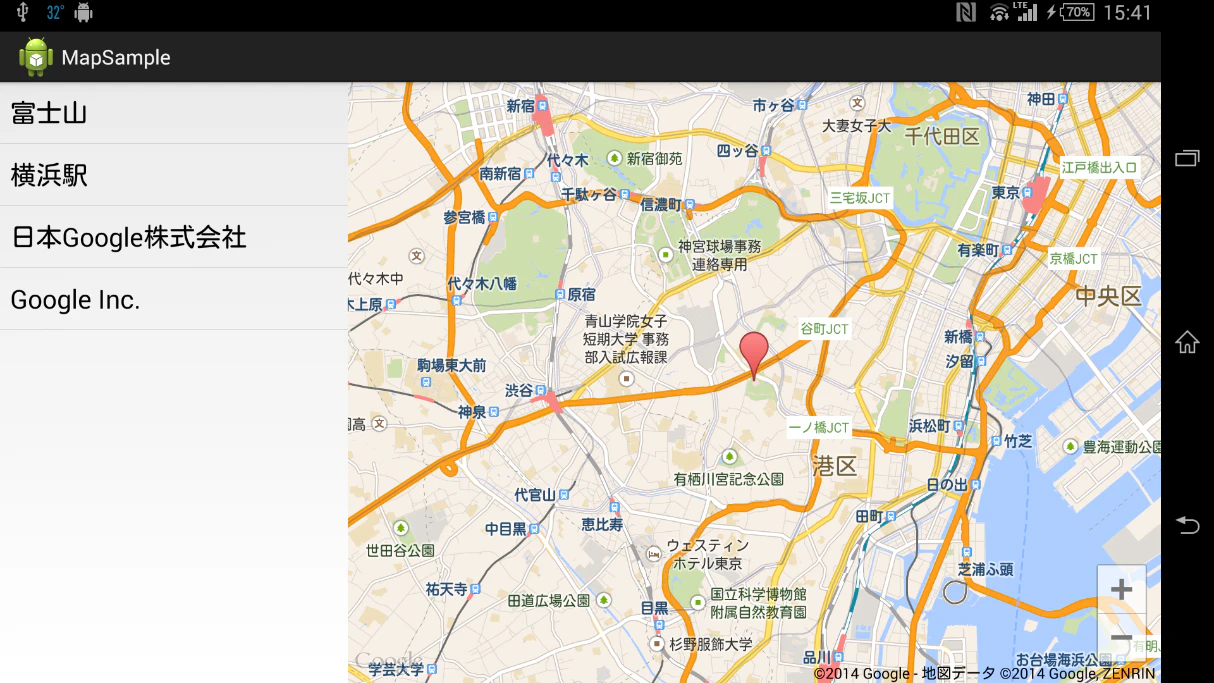Tap ウェスティンホテル東京 hotel label
Image resolution: width=1214 pixels, height=683 pixels.
coord(707,554)
